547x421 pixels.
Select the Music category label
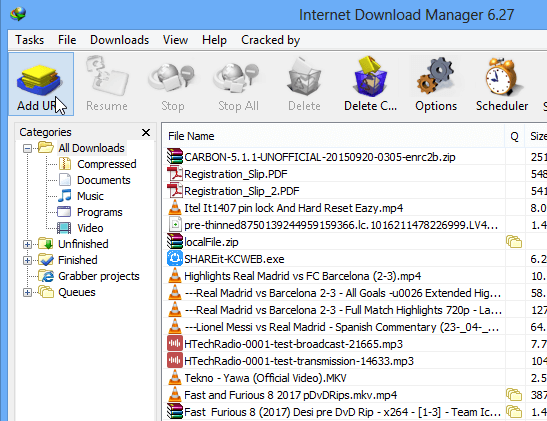click(90, 196)
